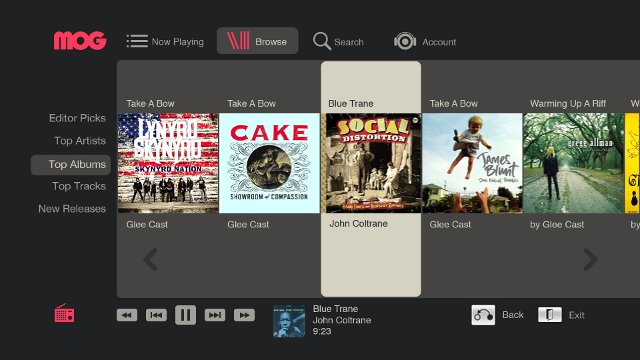Click the fast forward button
Screen dimensions: 640x360
click(244, 315)
